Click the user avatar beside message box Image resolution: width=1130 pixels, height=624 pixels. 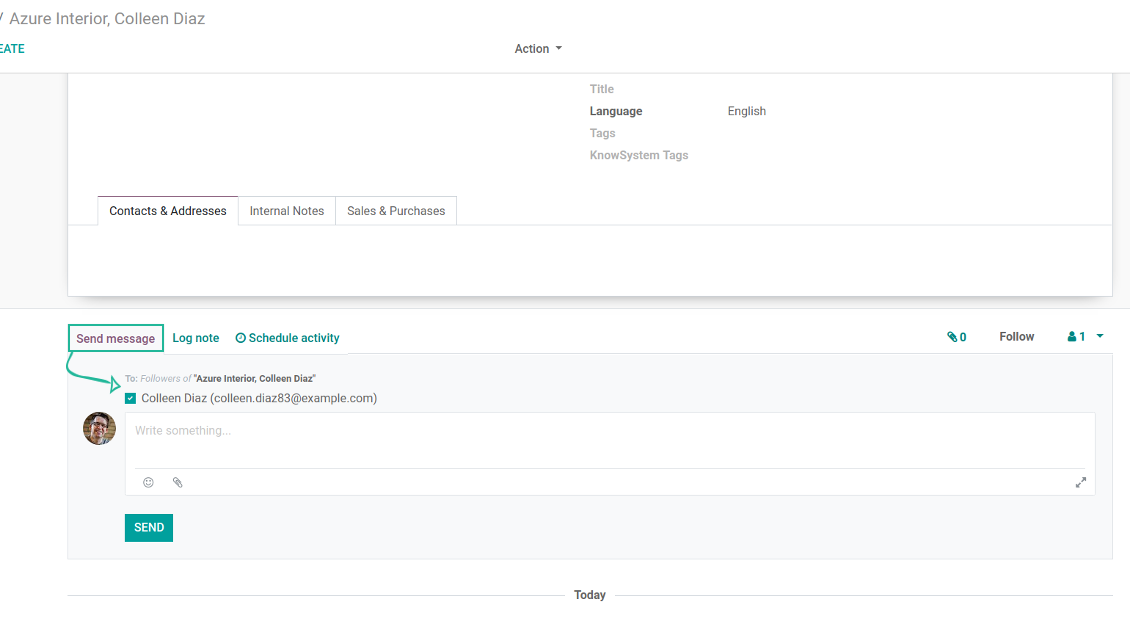(x=99, y=428)
